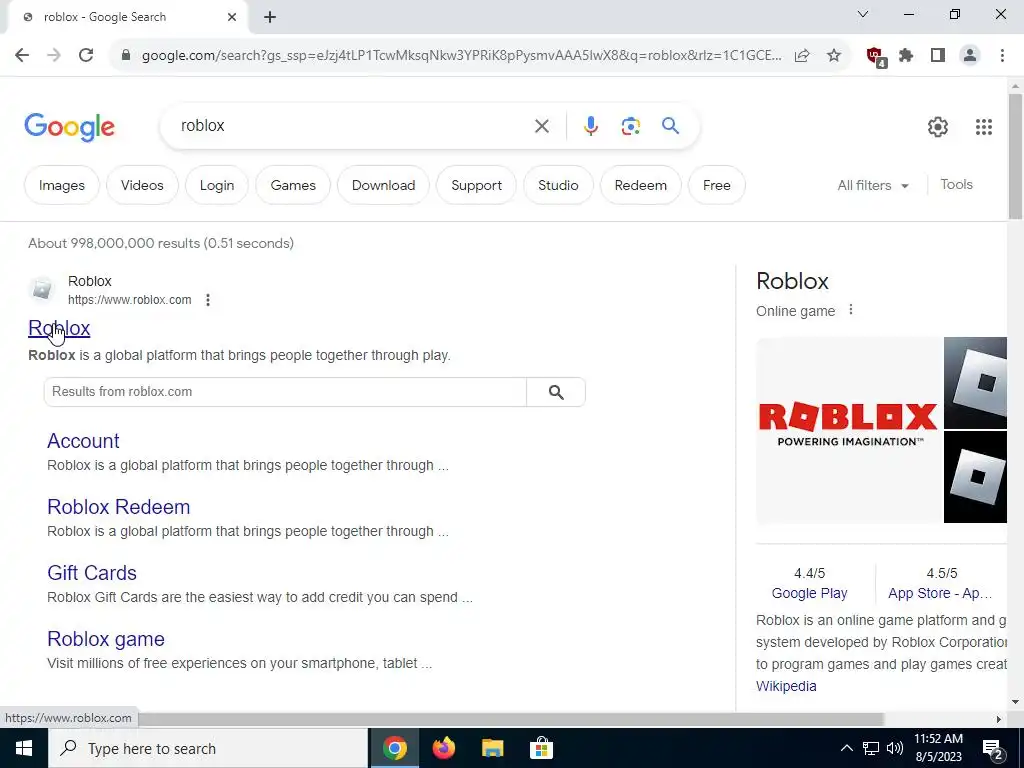Open the Roblox Redeem sitelink
The width and height of the screenshot is (1024, 768).
(118, 507)
